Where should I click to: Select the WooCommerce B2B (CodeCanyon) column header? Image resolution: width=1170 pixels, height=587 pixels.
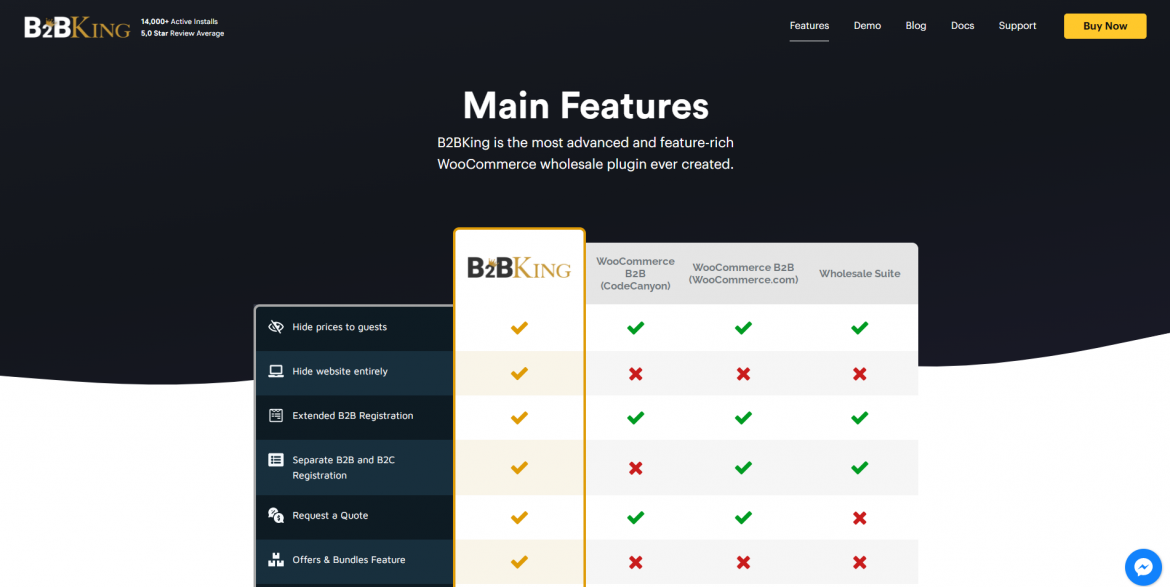pyautogui.click(x=635, y=274)
